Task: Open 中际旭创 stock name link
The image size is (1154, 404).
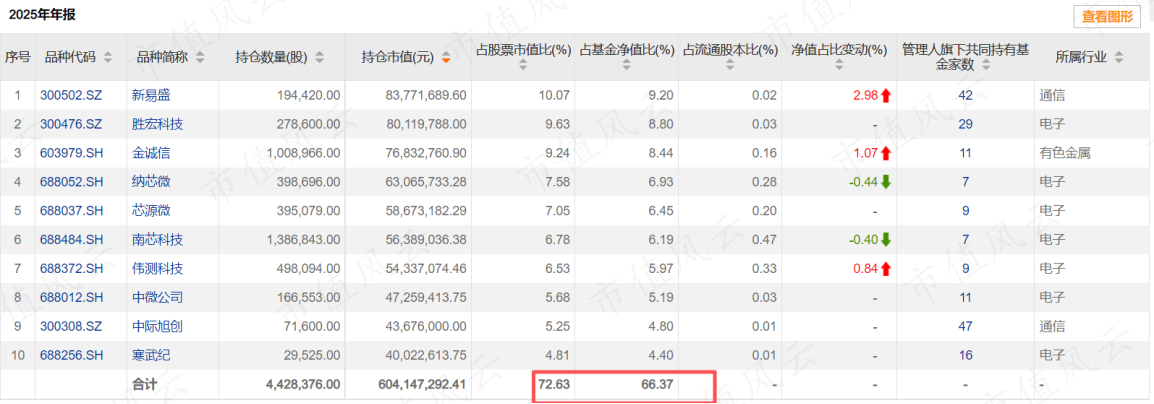Action: coord(157,326)
